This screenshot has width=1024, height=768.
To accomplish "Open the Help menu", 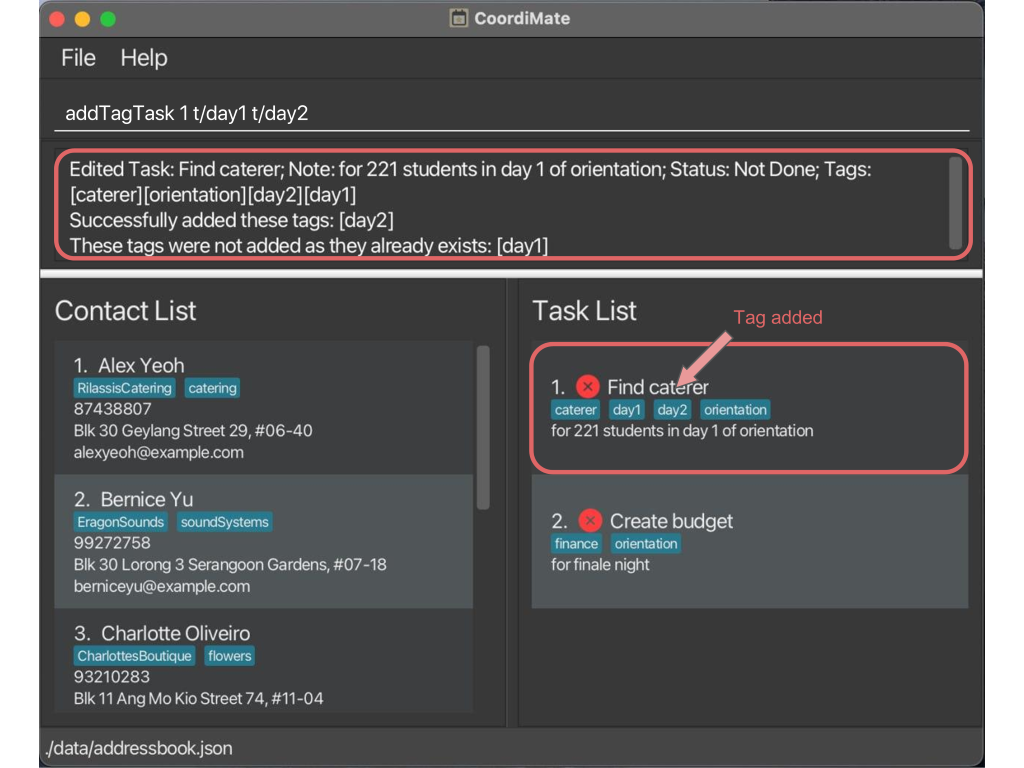I will (144, 58).
